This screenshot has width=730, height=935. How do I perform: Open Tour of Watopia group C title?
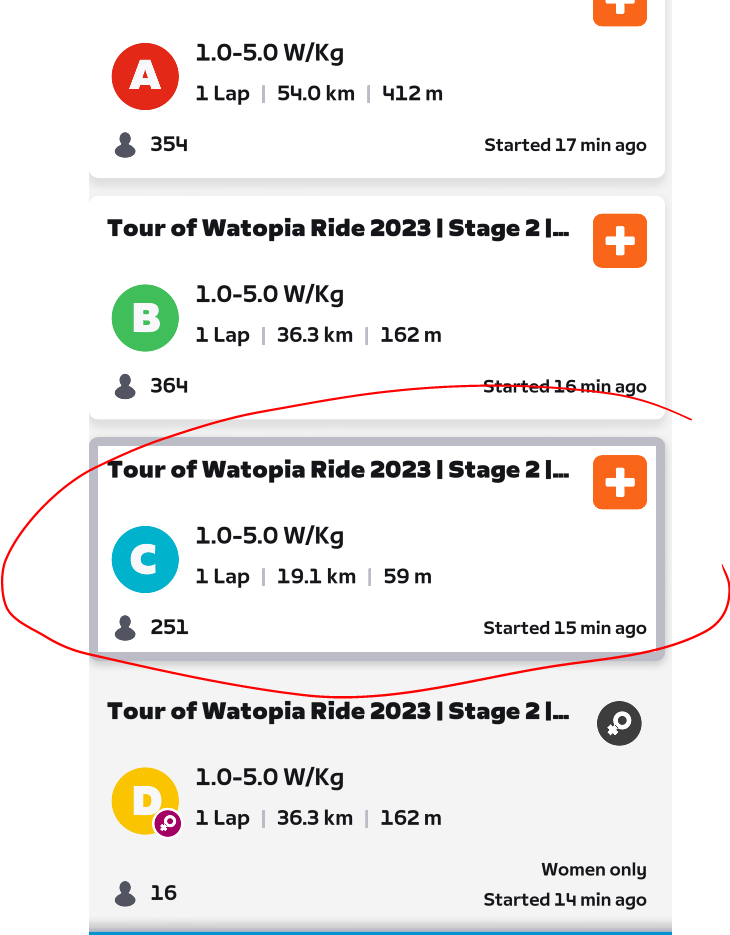pos(338,470)
